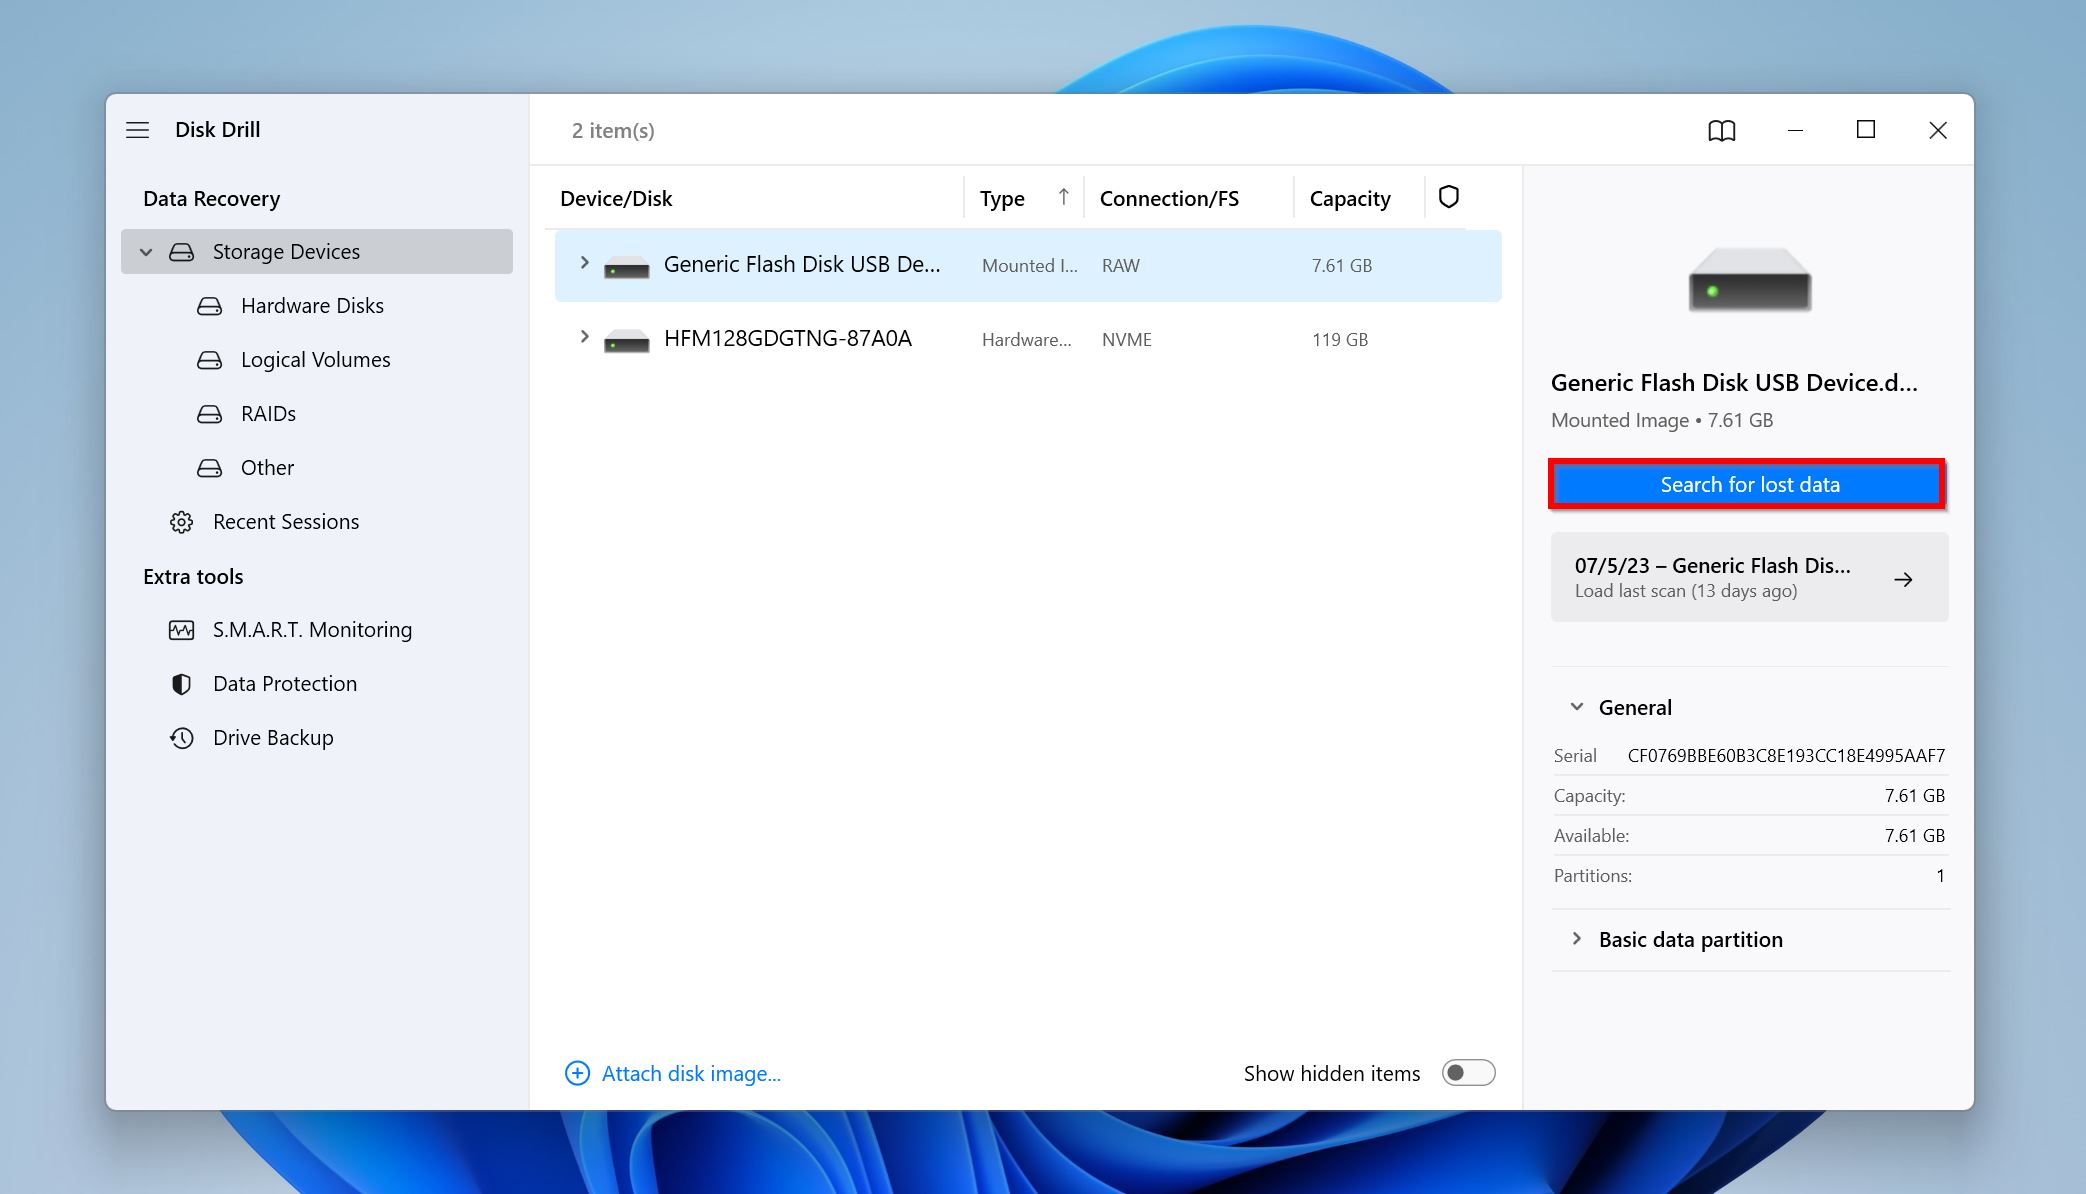This screenshot has width=2086, height=1194.
Task: Open S.M.A.R.T. Monitoring tool
Action: pos(312,628)
